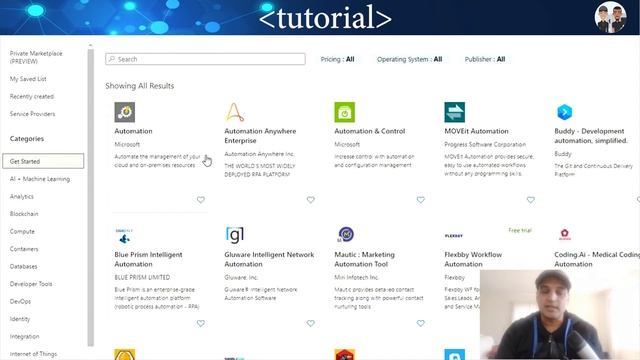Click the green Automation & Control icon

coord(344,112)
